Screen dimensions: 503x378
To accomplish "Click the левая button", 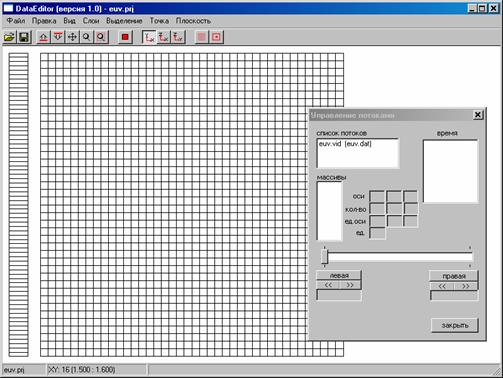I will tap(339, 276).
